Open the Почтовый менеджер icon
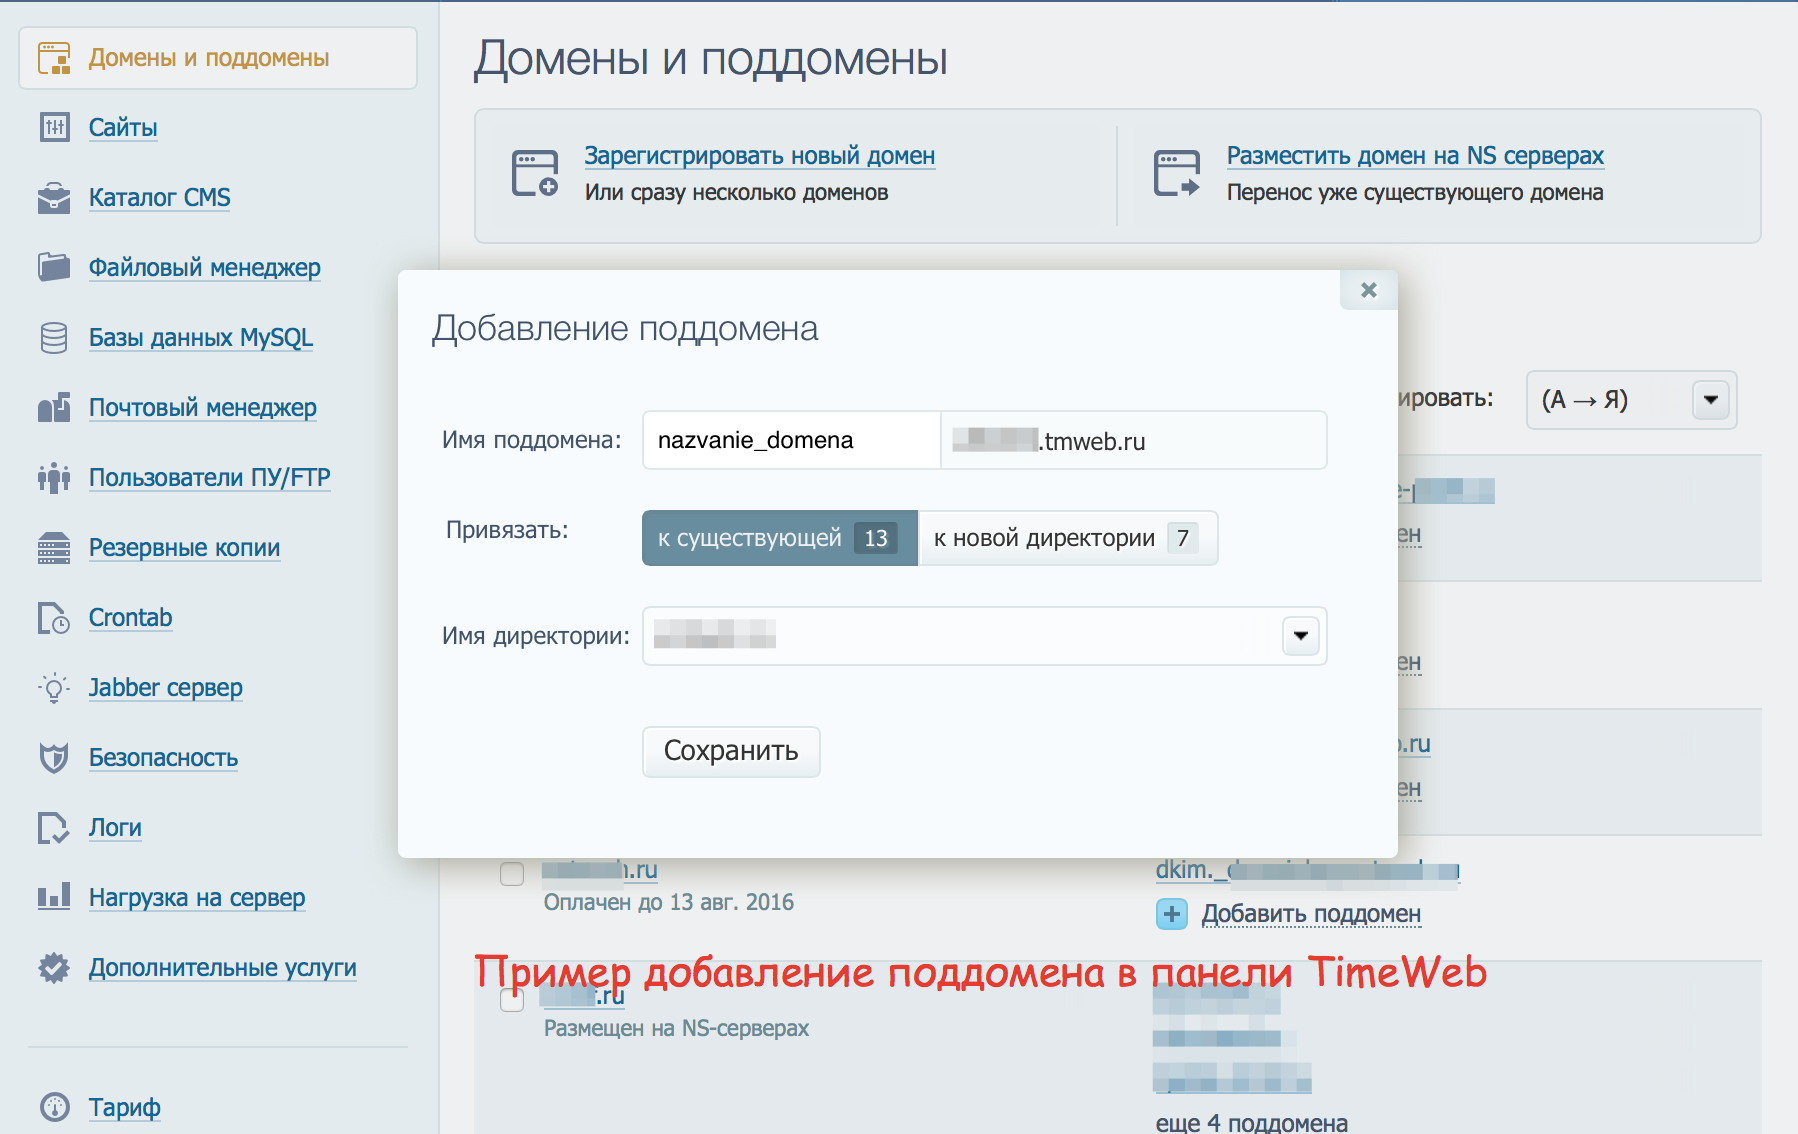 pos(56,407)
